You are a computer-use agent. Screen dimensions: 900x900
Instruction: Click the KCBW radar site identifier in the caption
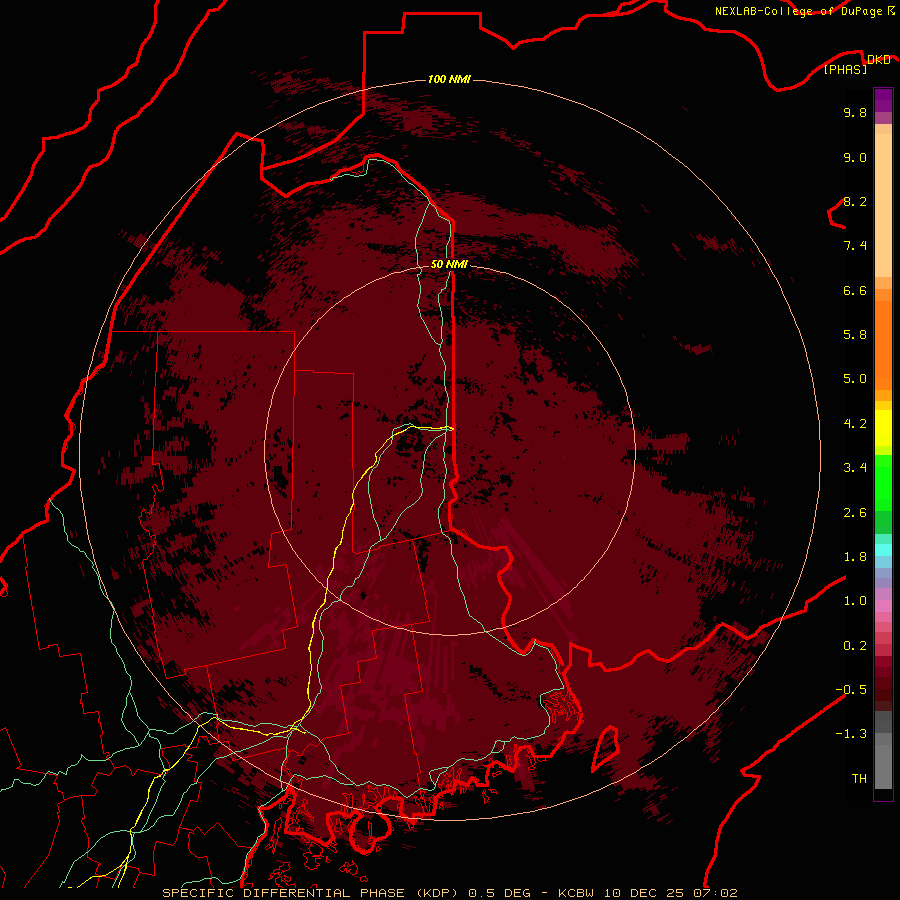[576, 893]
